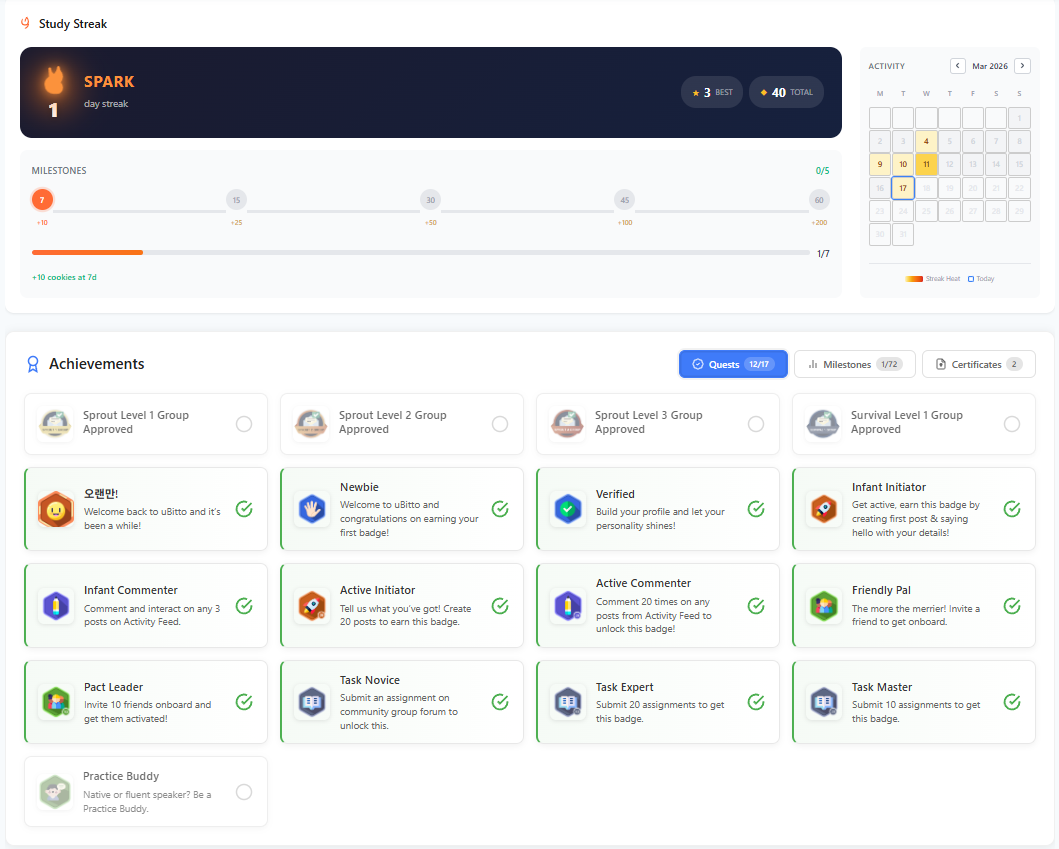Click the Infant Initiator badge icon
The height and width of the screenshot is (849, 1059).
coord(823,509)
